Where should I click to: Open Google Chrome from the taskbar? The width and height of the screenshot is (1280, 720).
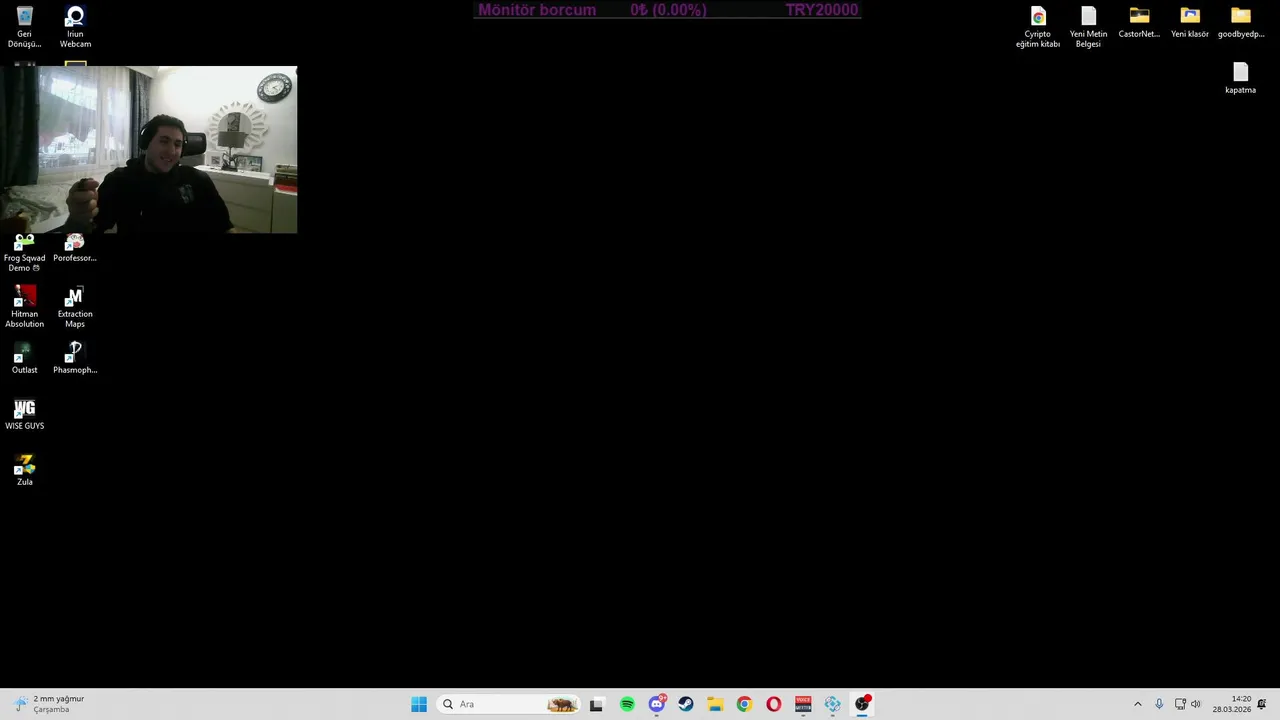click(x=744, y=704)
